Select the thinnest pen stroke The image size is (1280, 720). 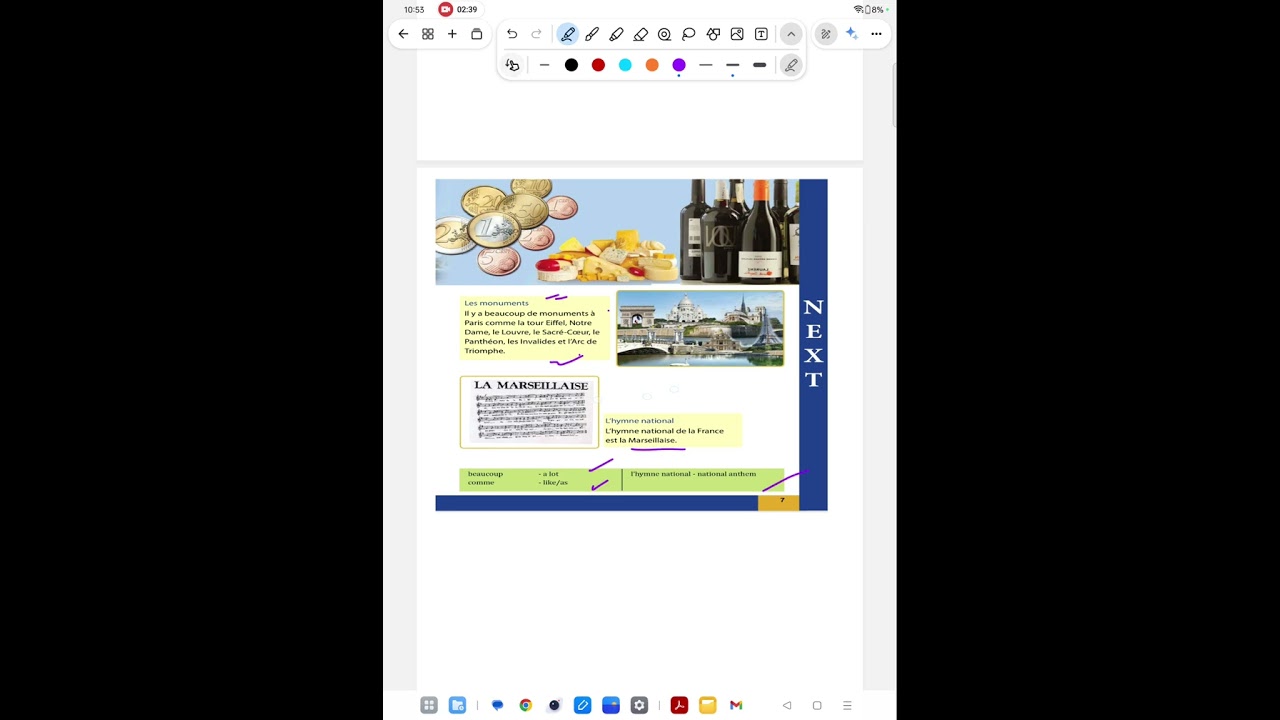click(544, 65)
